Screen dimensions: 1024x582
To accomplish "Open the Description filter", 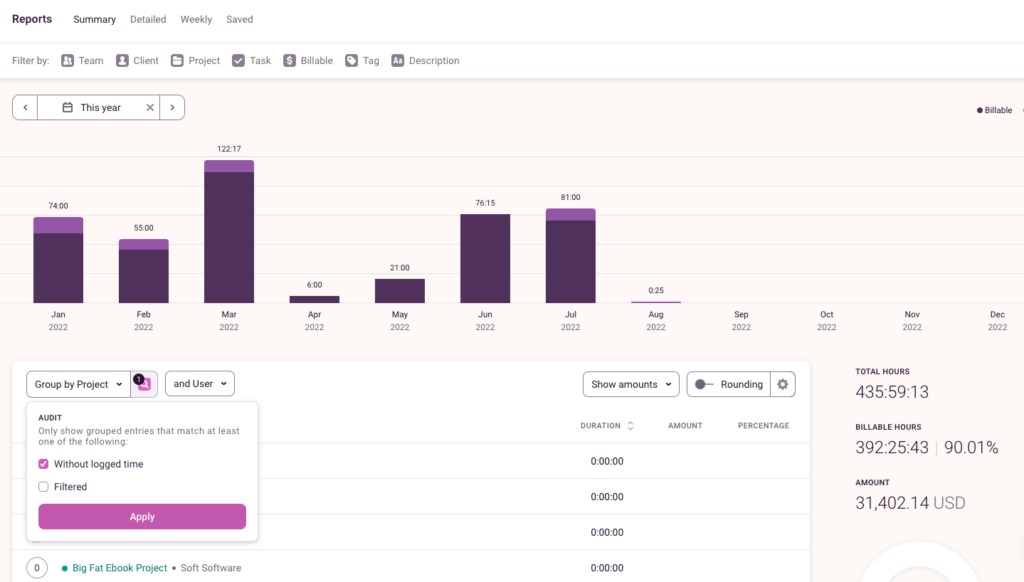I will [x=425, y=60].
